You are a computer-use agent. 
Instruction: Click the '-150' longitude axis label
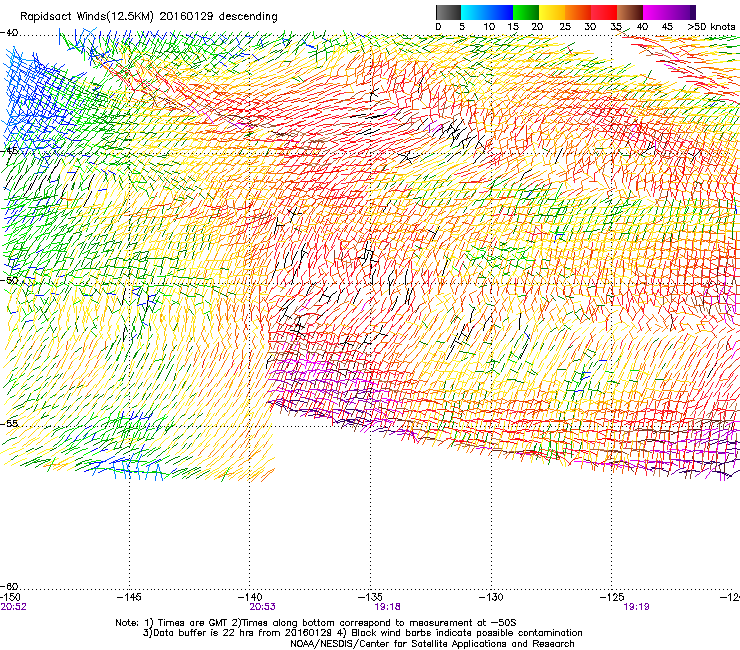coord(11,597)
